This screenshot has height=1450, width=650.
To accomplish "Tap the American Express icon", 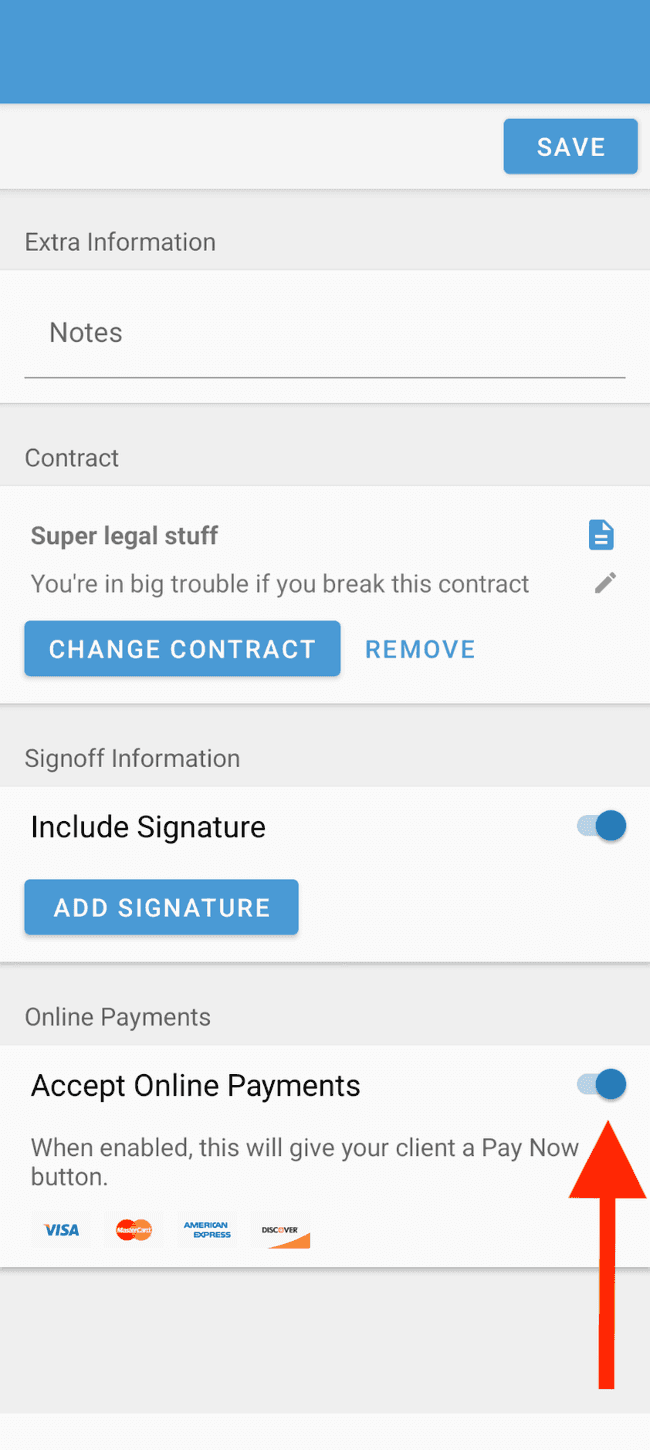I will (207, 1230).
